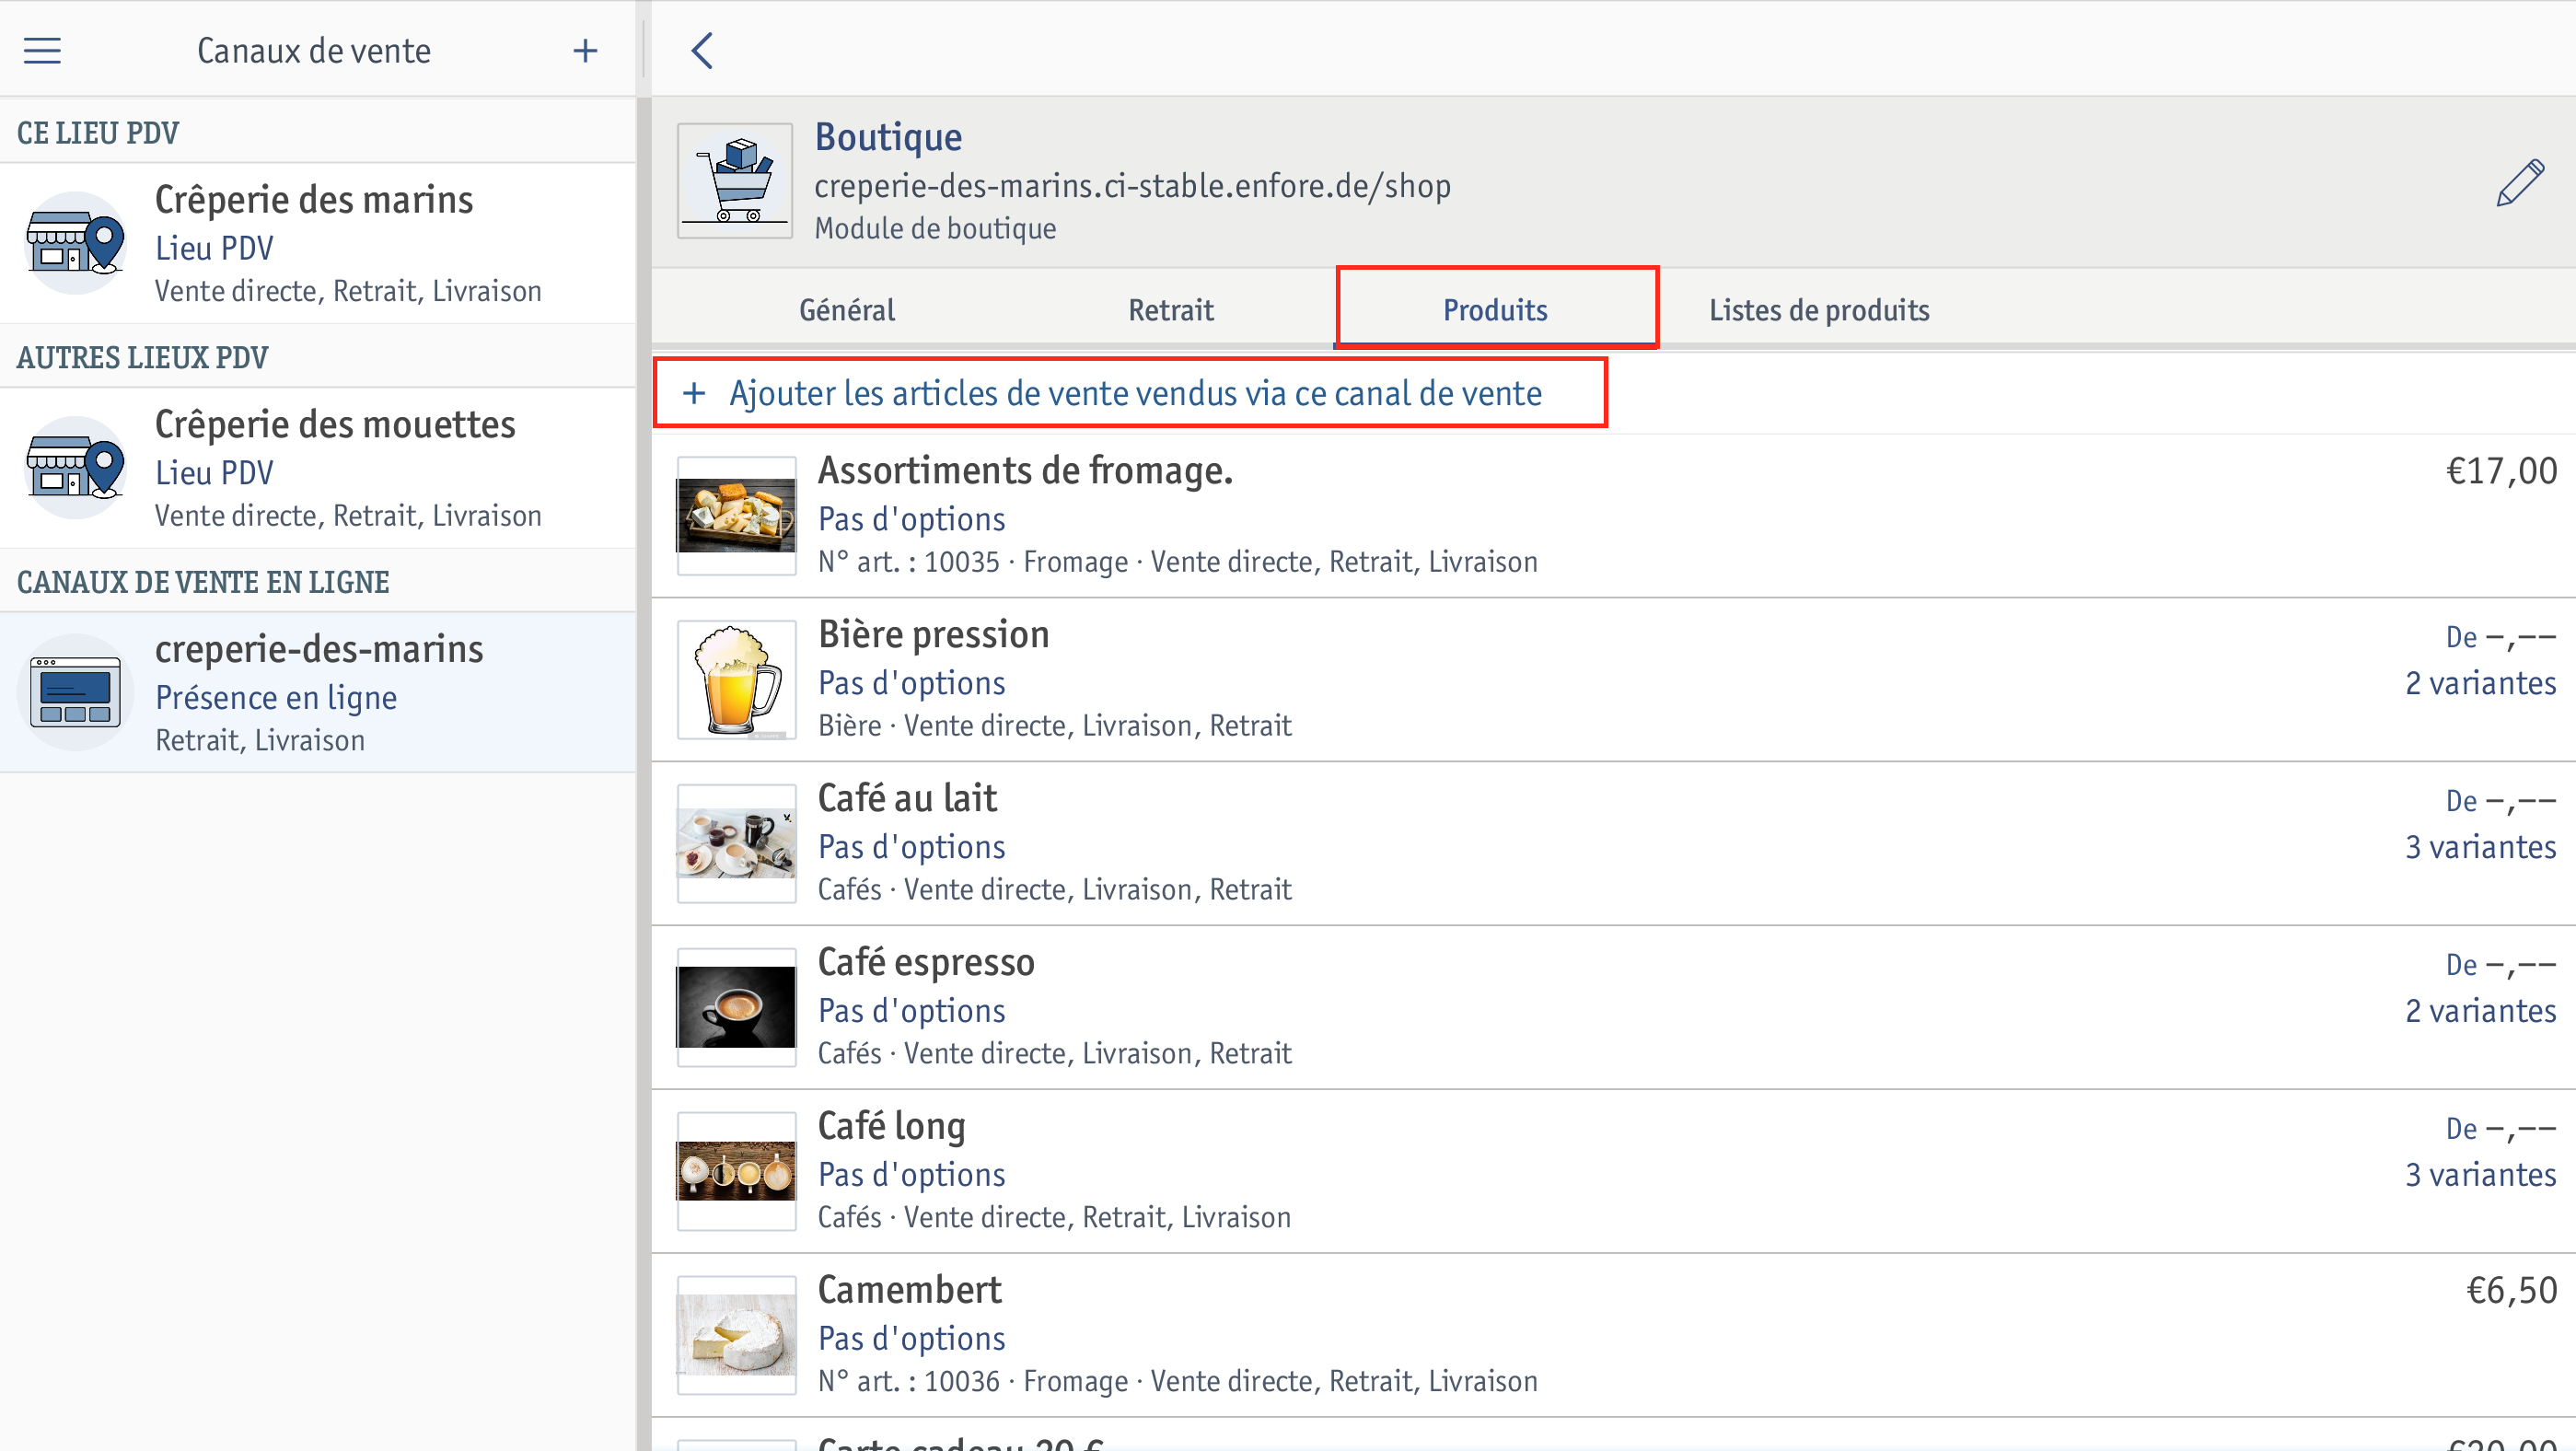Click creperie-des-marins online presence icon
The height and width of the screenshot is (1451, 2576).
(76, 692)
